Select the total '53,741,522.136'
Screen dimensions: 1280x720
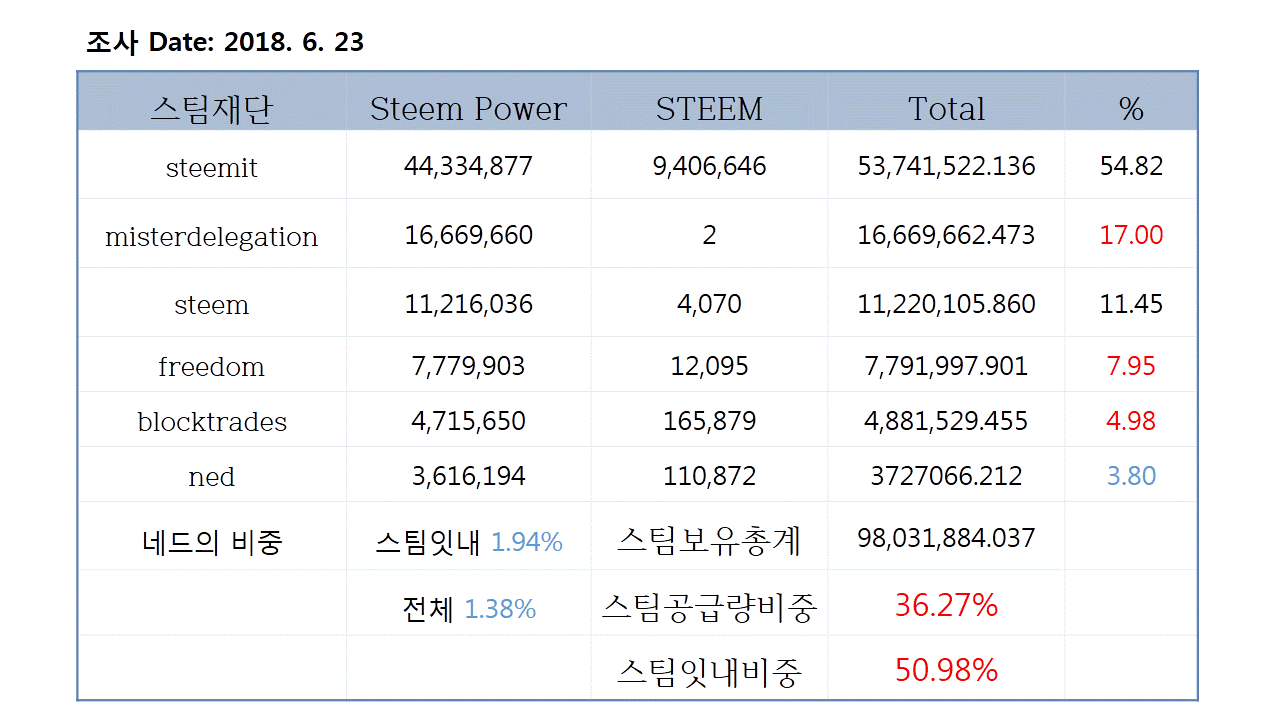click(946, 166)
